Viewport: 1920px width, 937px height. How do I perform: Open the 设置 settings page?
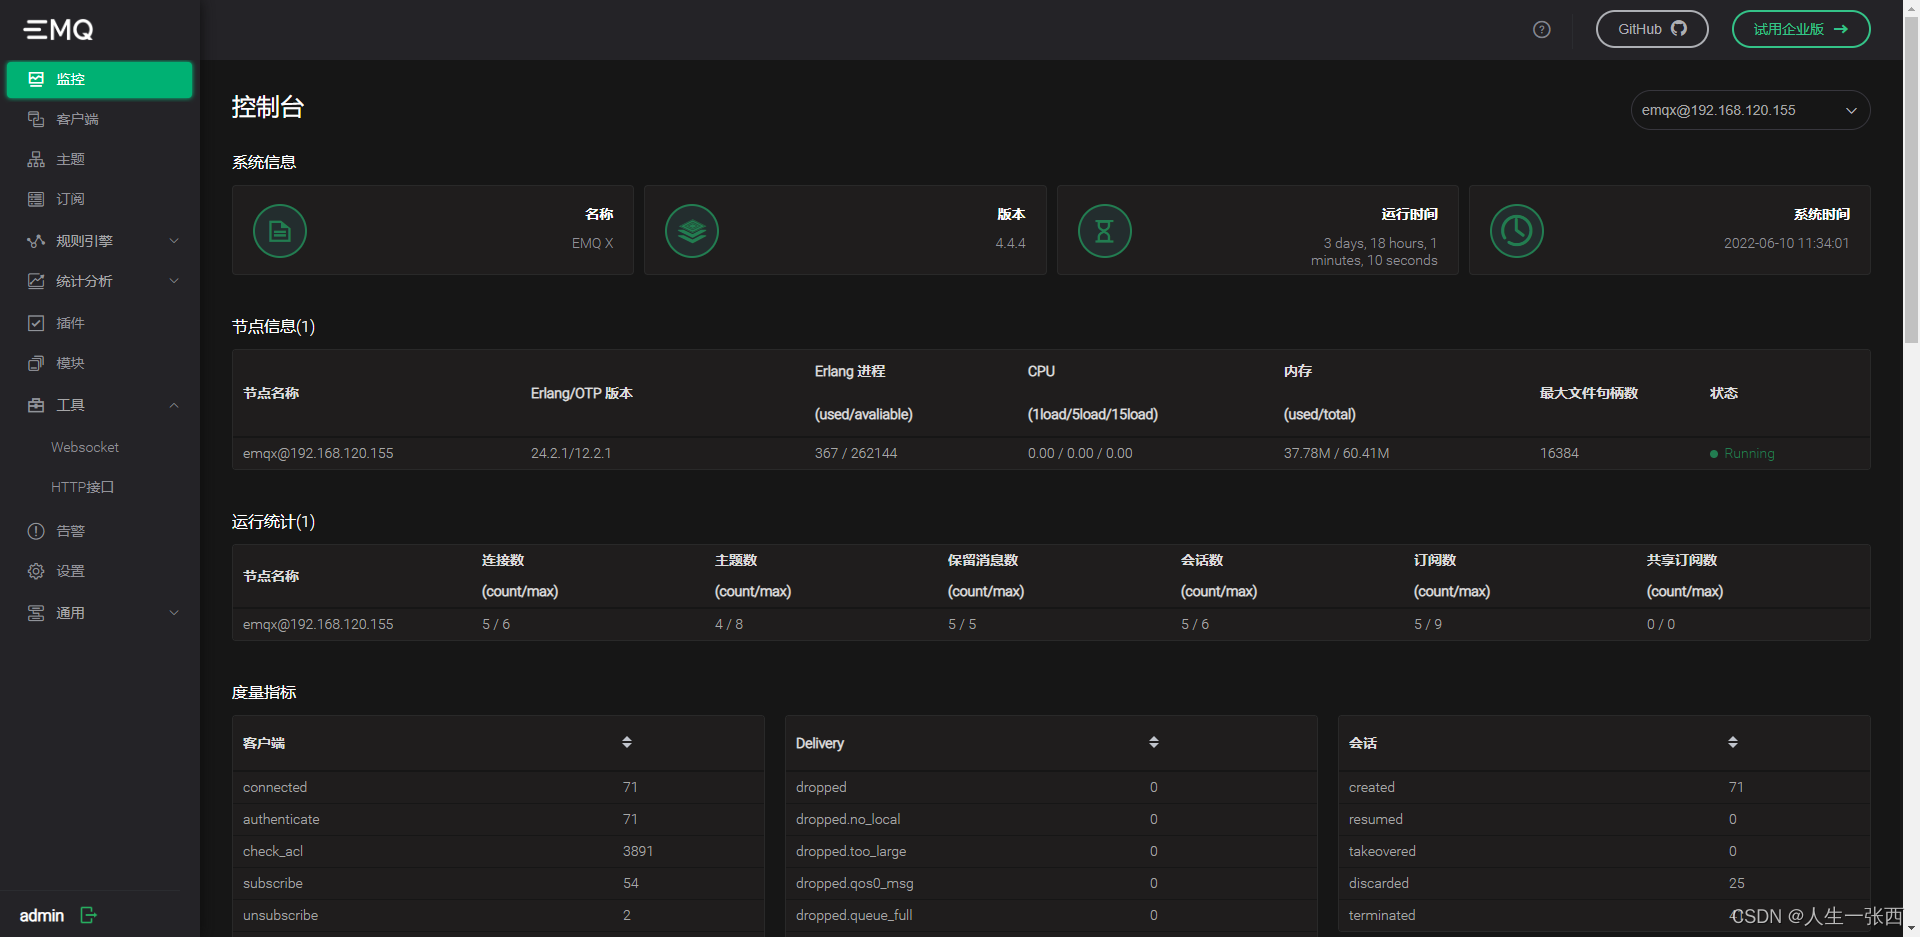[x=99, y=571]
